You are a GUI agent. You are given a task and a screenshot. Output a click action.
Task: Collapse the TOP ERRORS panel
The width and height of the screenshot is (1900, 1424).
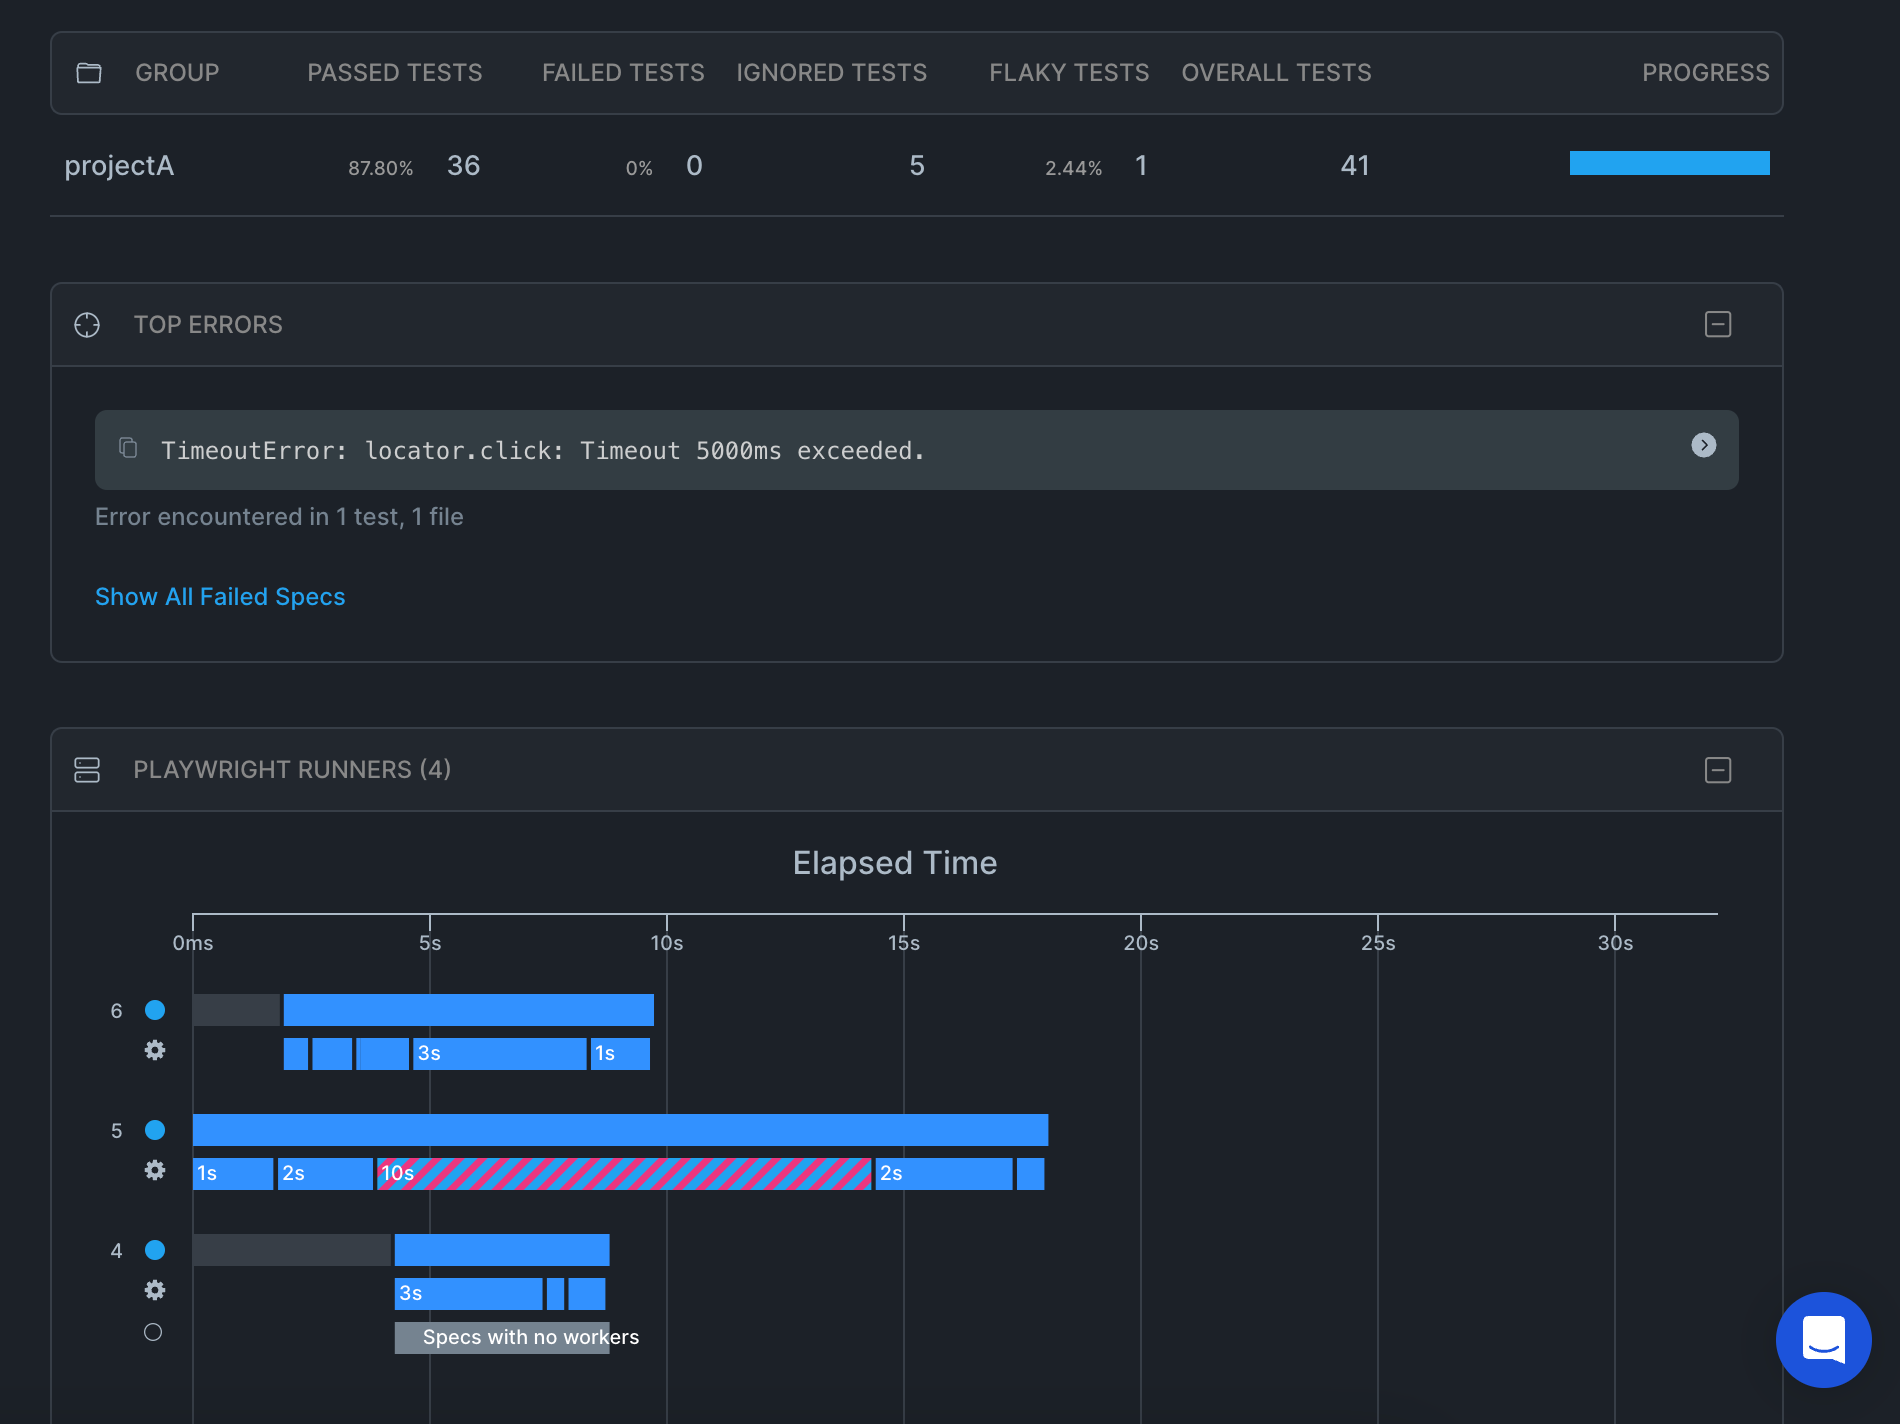point(1718,324)
